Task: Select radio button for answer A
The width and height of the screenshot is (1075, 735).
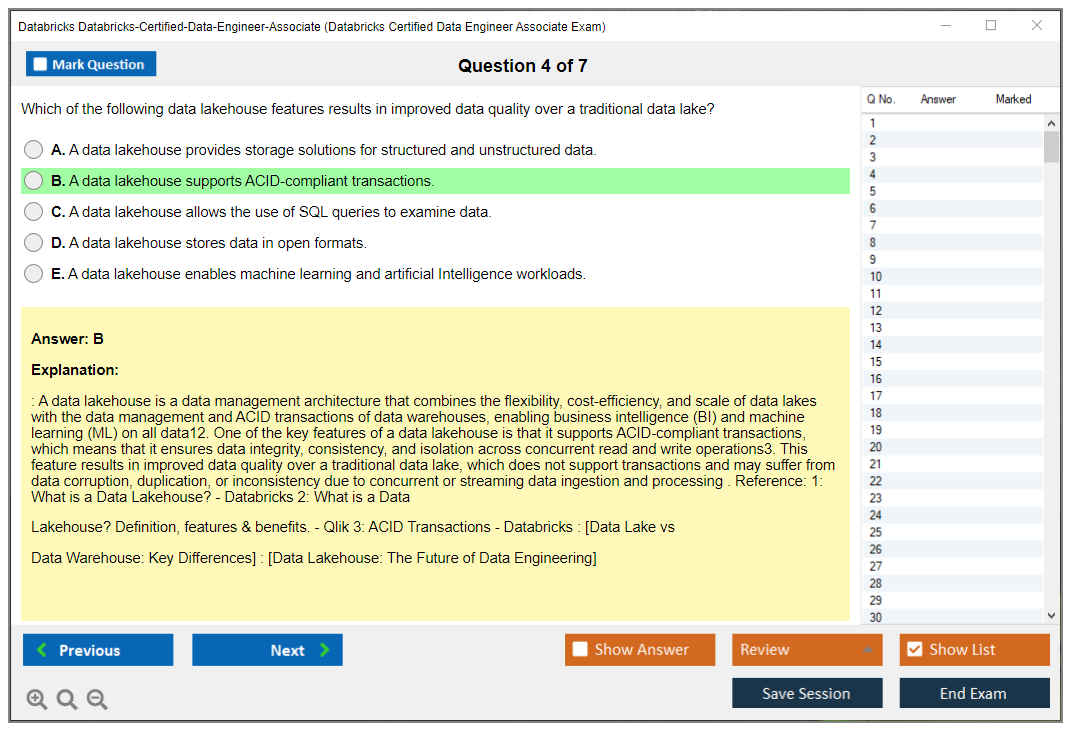Action: tap(33, 149)
